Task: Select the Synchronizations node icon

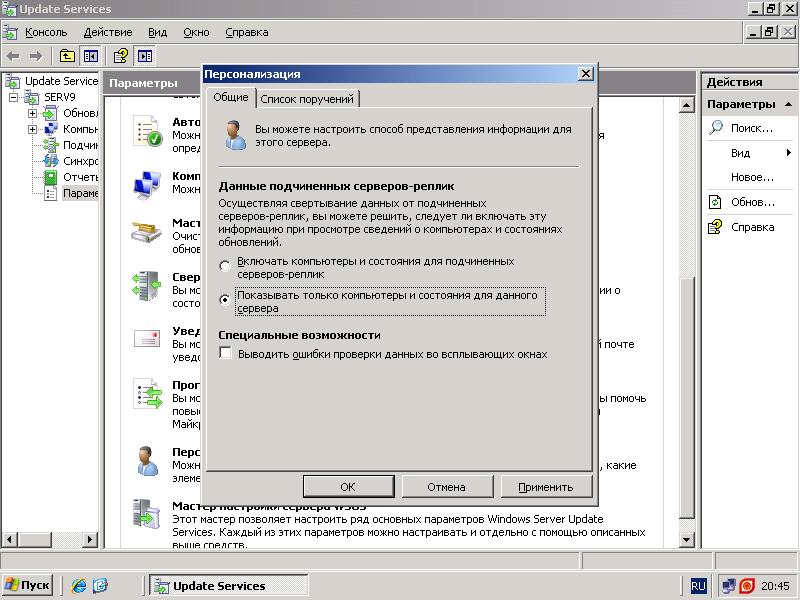Action: click(51, 161)
